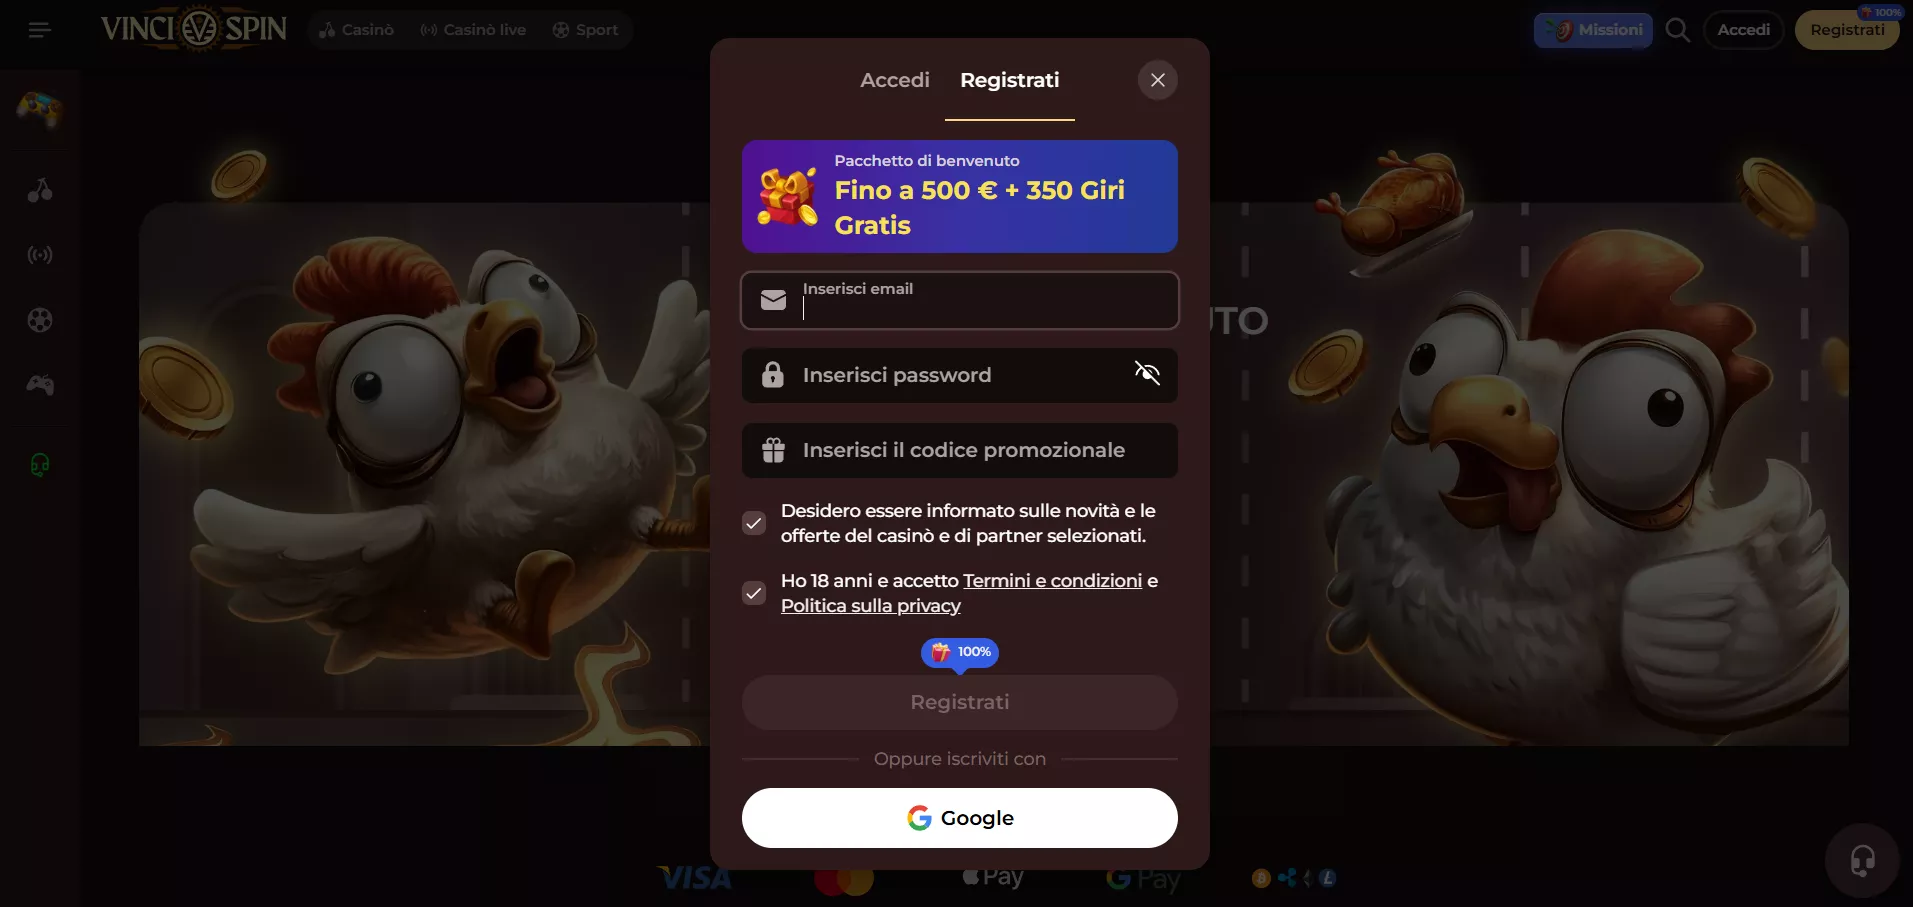This screenshot has height=907, width=1913.
Task: Click the promotional code input field
Action: point(960,450)
